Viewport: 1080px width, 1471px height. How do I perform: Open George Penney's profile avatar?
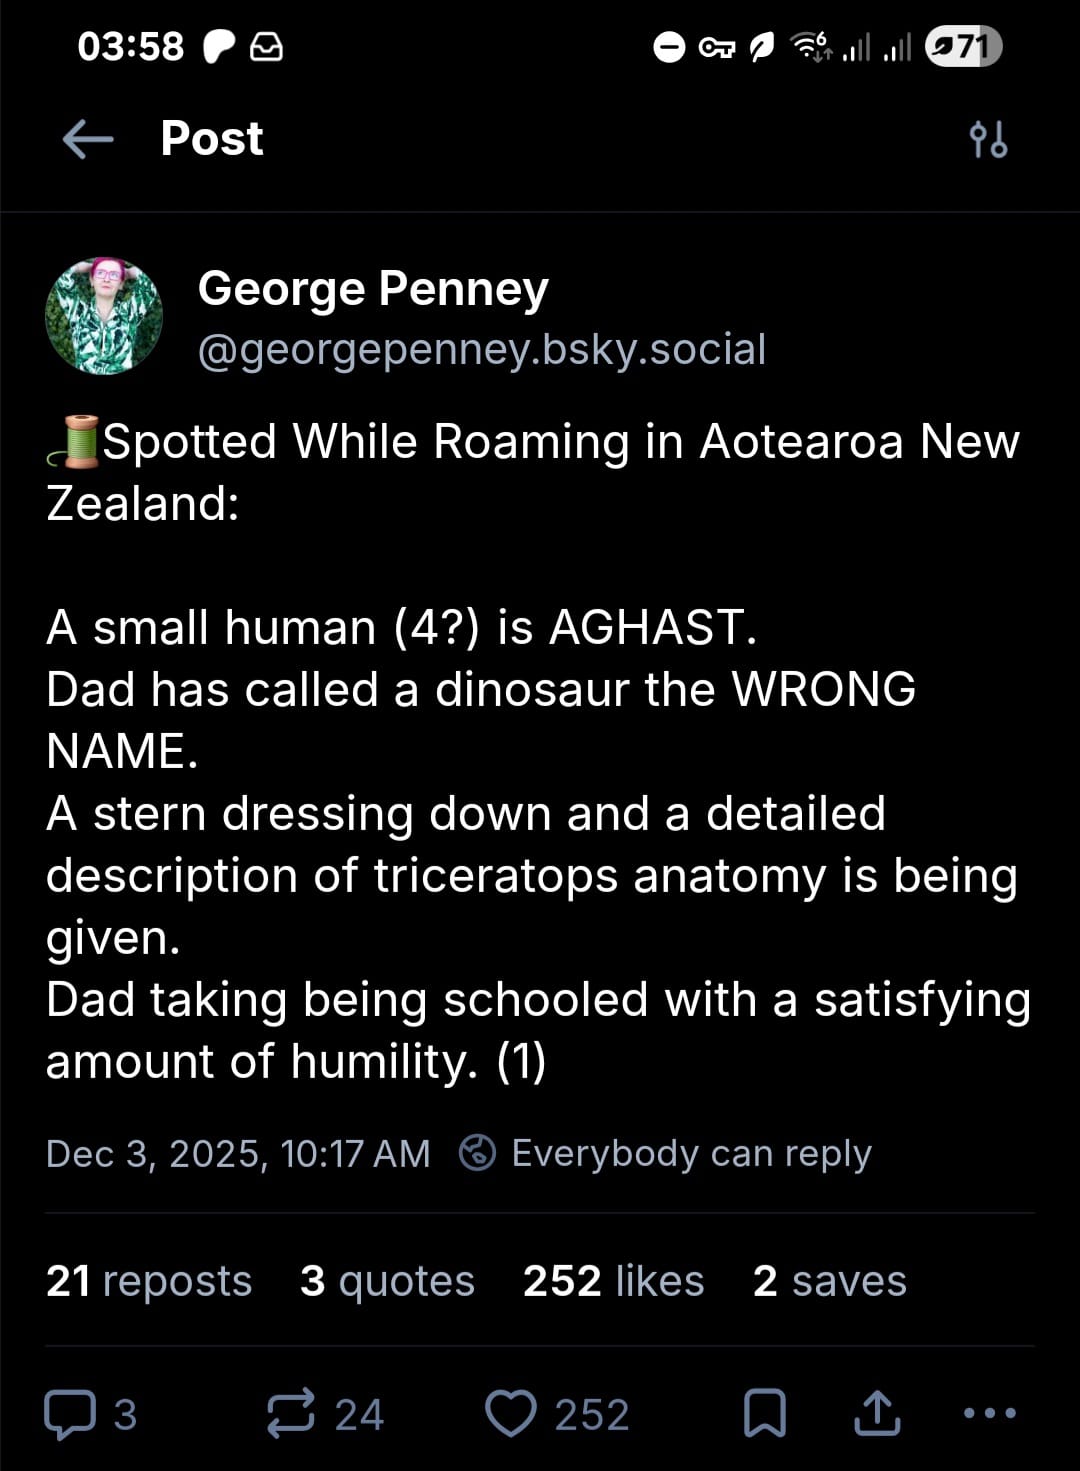[104, 317]
